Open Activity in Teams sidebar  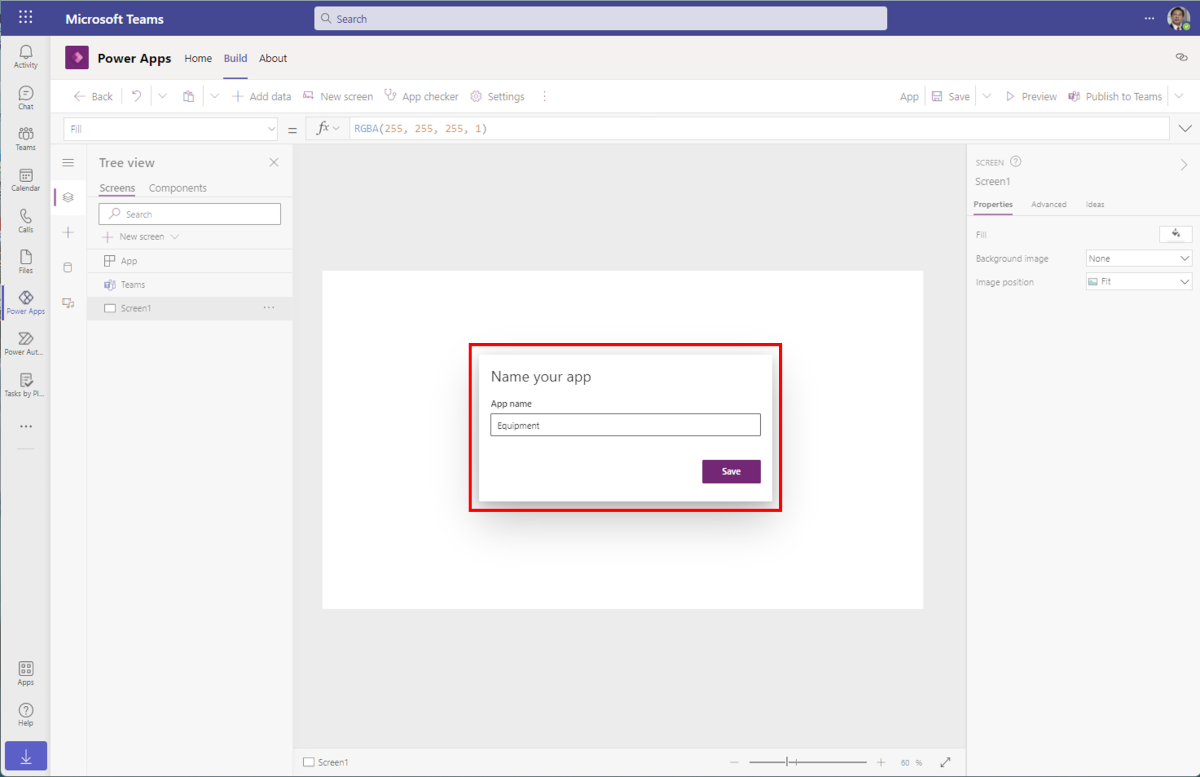(x=26, y=56)
